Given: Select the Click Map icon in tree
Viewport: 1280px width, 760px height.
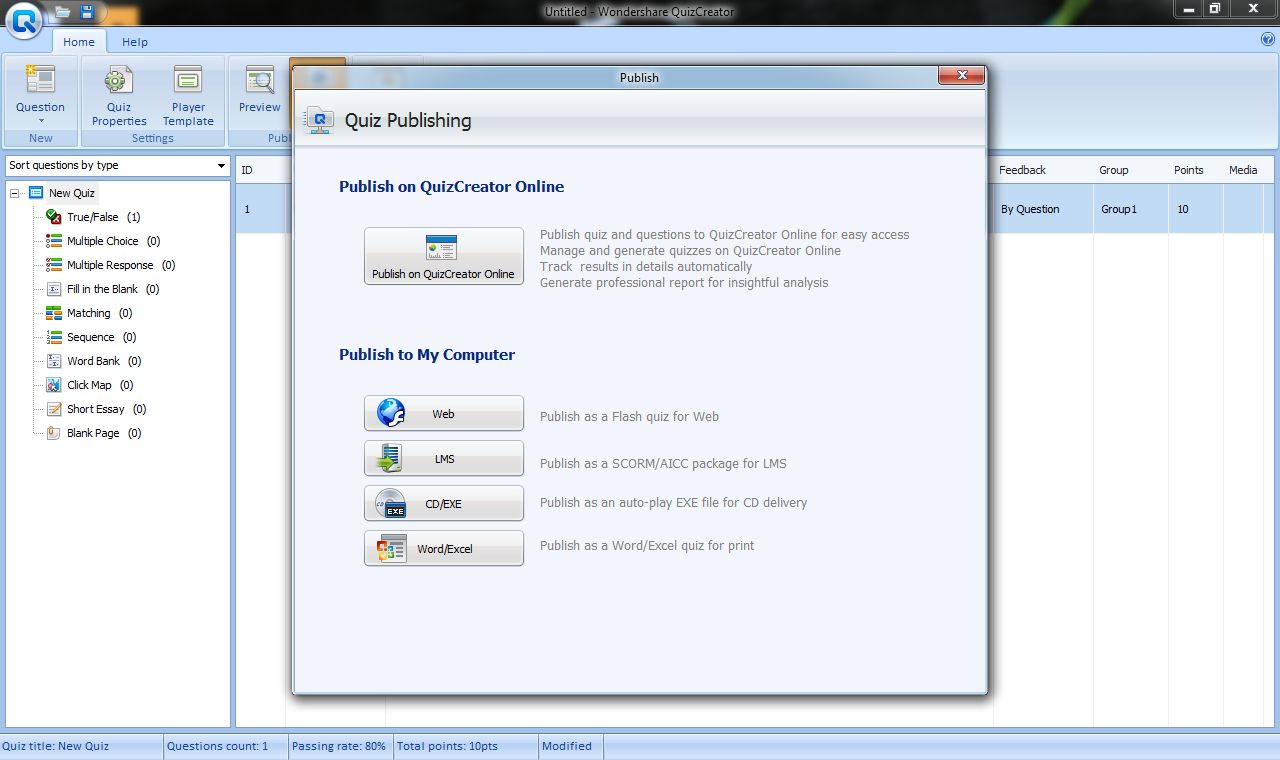Looking at the screenshot, I should point(54,385).
